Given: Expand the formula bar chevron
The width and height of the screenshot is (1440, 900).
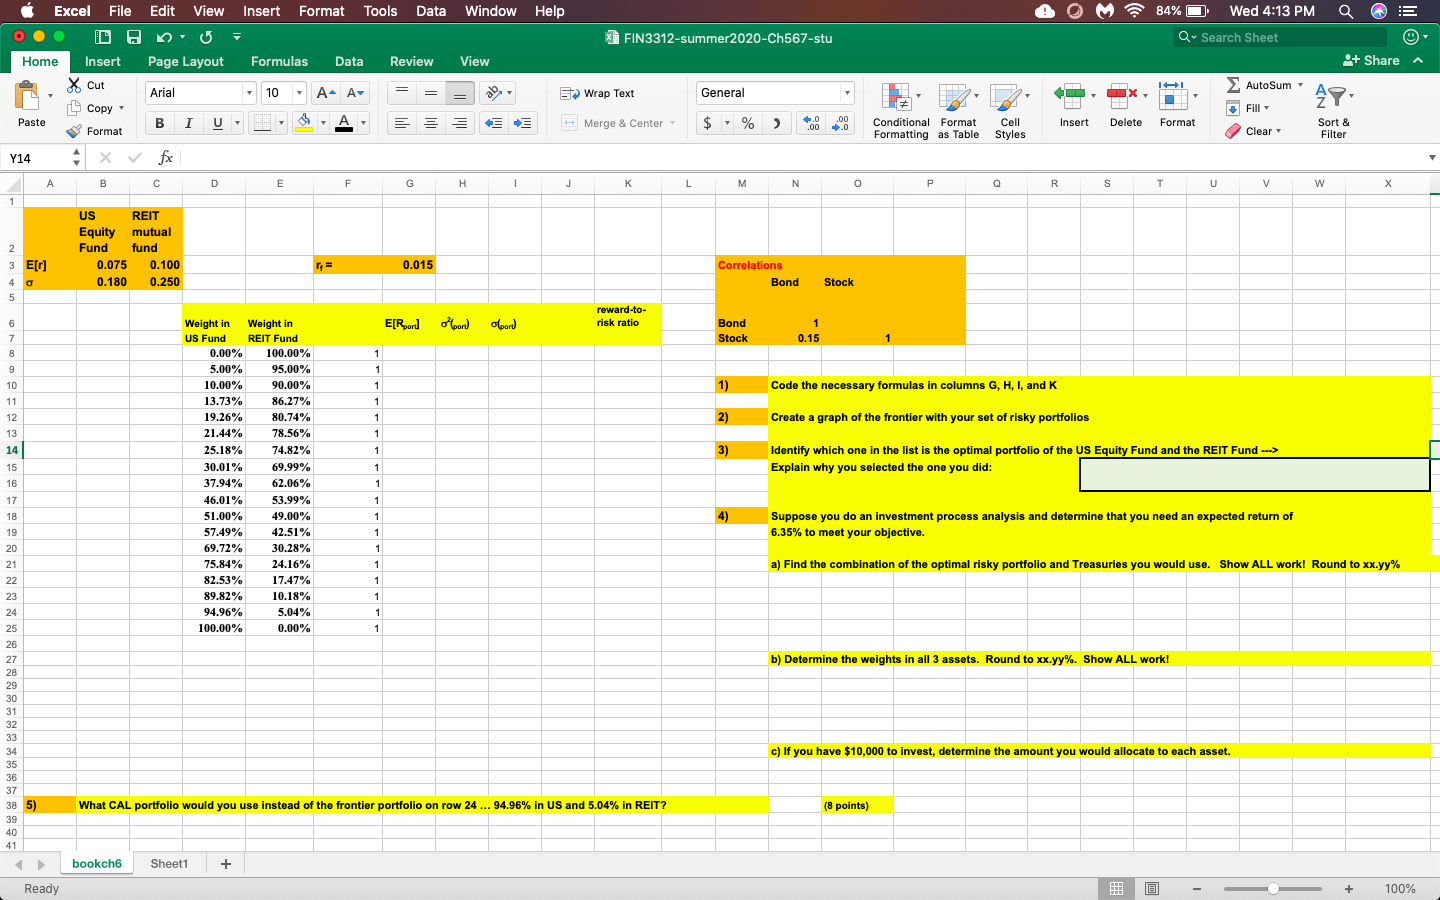Looking at the screenshot, I should (x=1432, y=158).
